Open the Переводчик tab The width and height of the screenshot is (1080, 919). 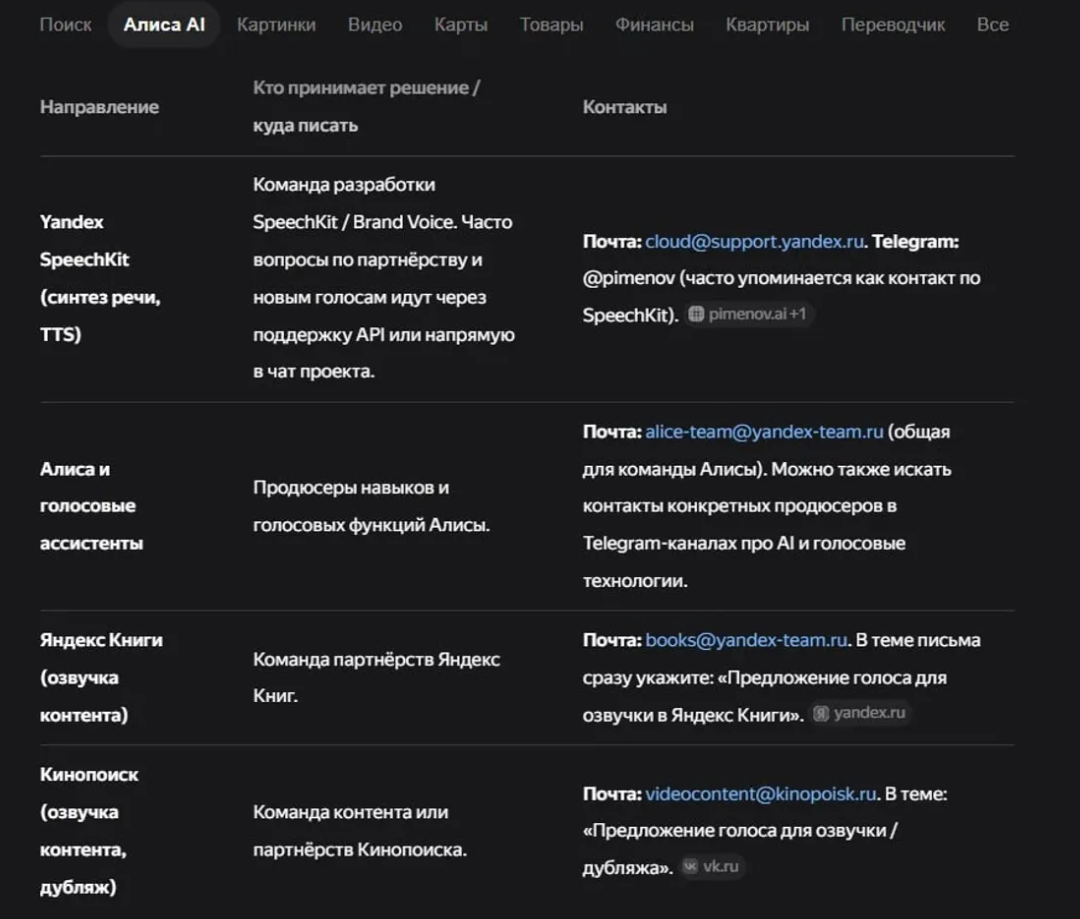[x=893, y=25]
